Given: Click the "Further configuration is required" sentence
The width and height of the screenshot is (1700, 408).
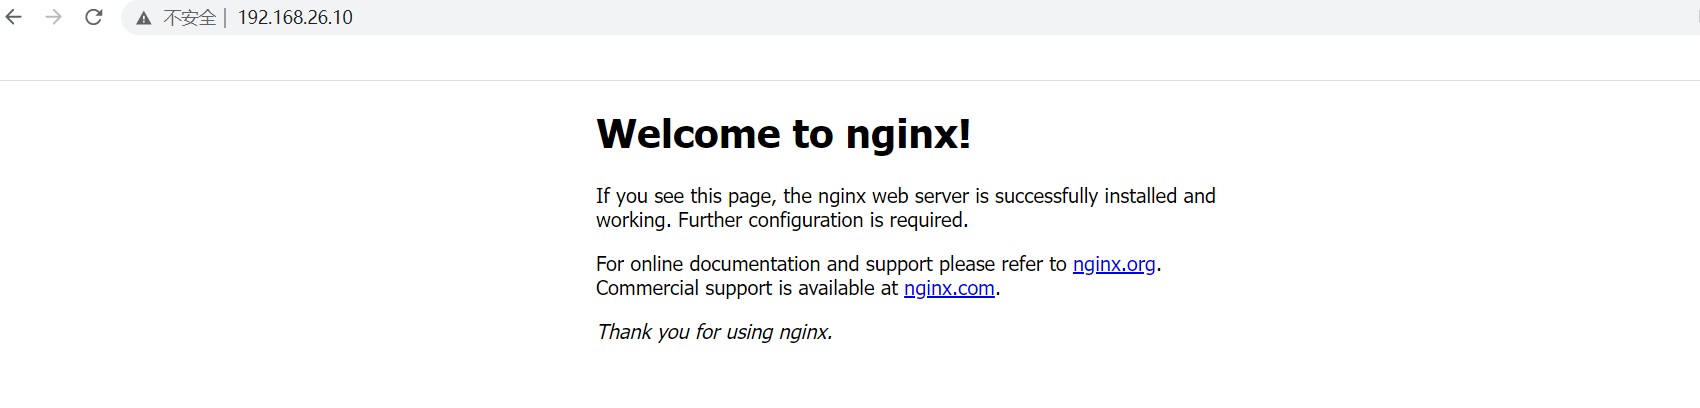Looking at the screenshot, I should pos(823,220).
